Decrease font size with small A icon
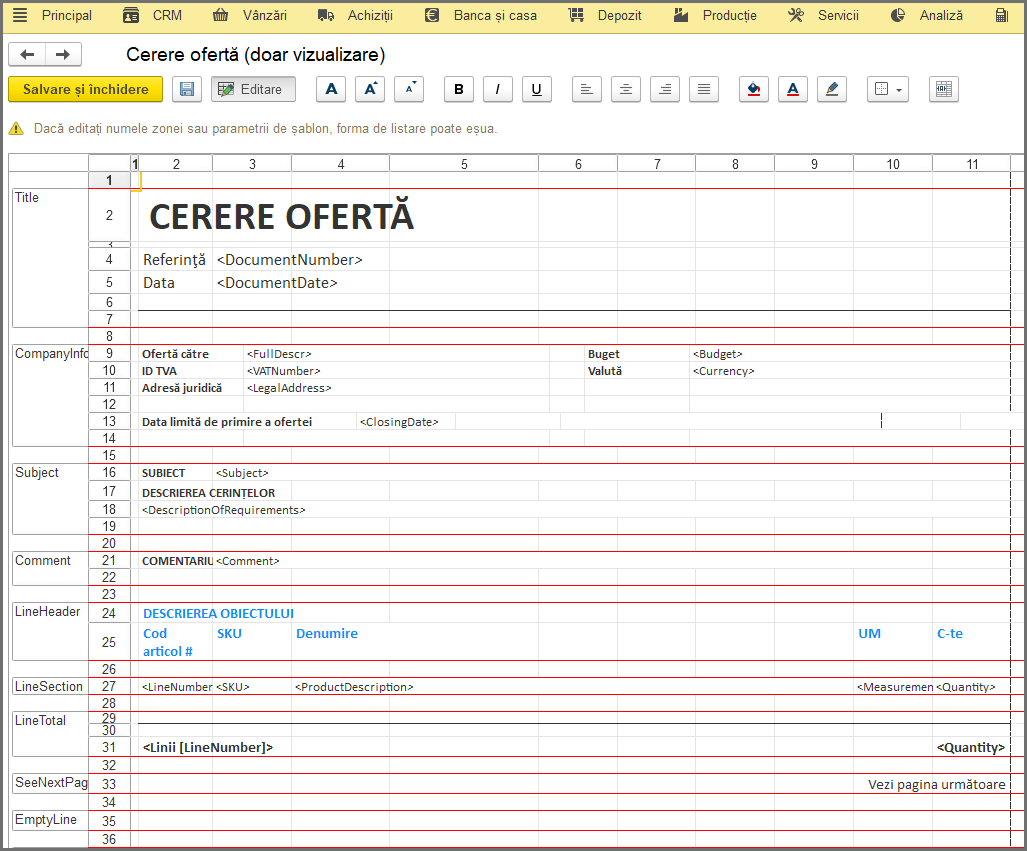The image size is (1027, 851). click(x=409, y=89)
